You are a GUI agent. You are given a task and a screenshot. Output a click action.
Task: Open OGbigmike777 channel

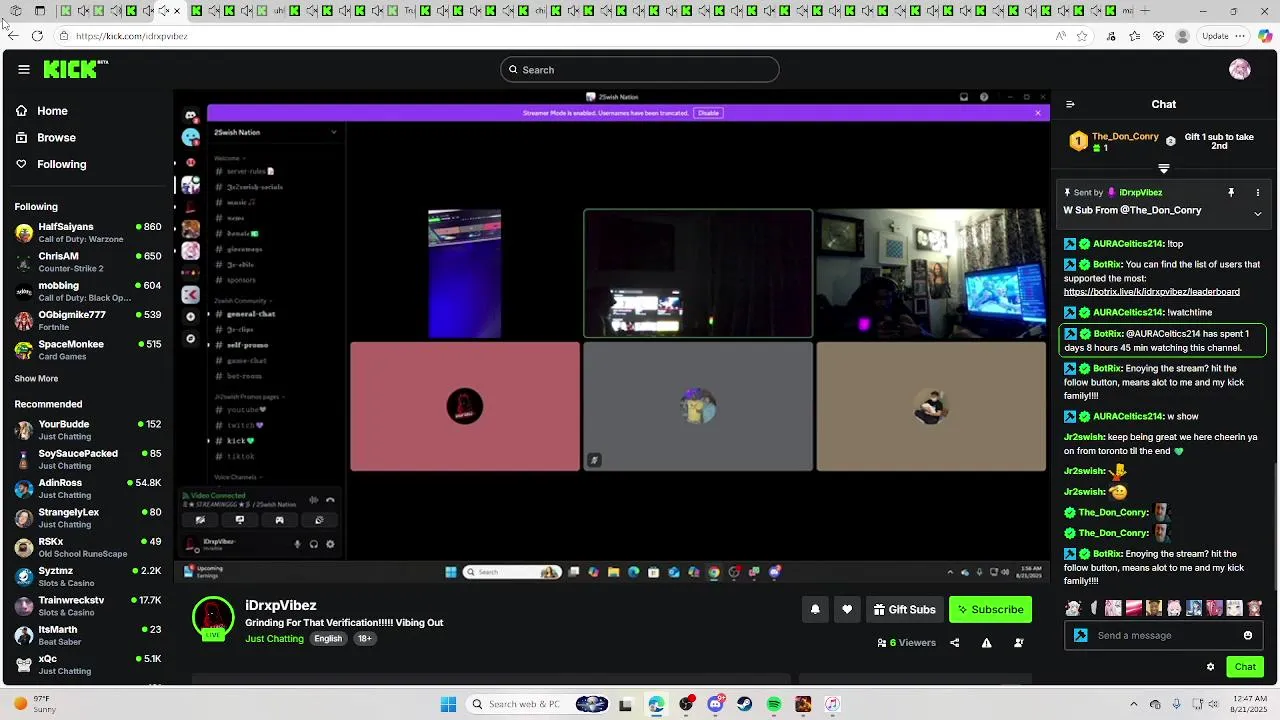(x=88, y=321)
